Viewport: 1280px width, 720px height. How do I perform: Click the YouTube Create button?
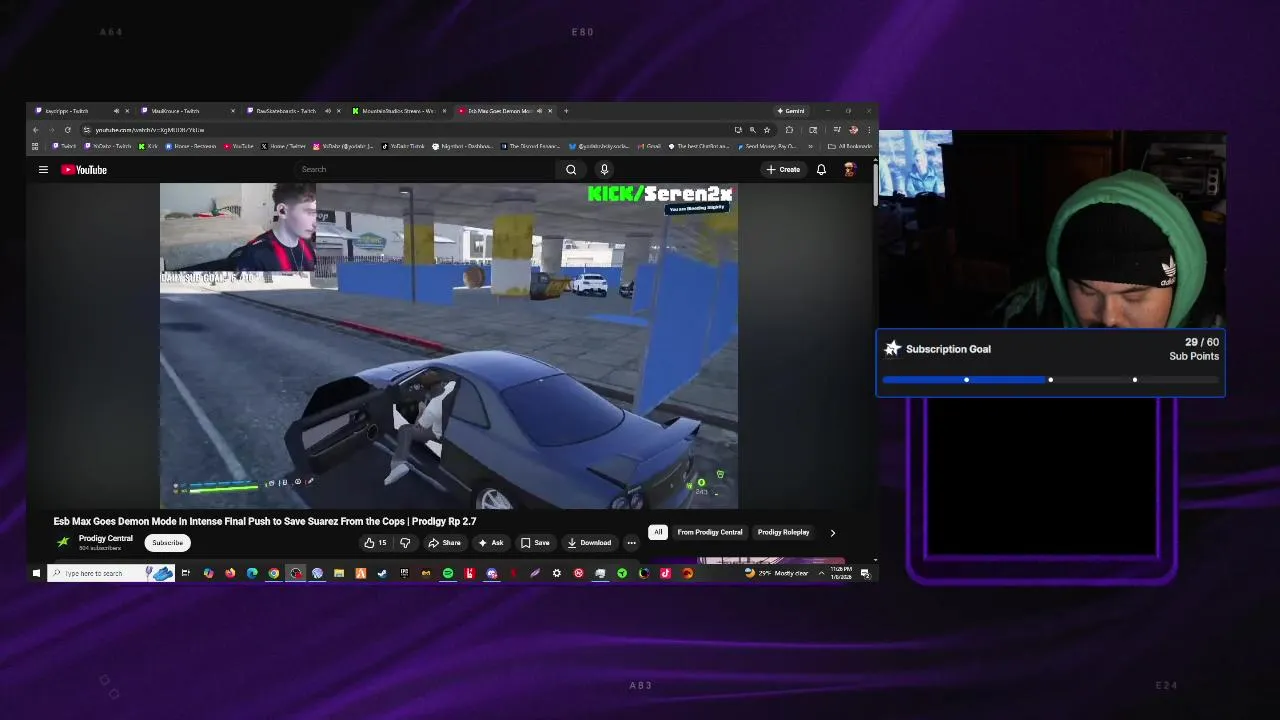click(x=783, y=170)
